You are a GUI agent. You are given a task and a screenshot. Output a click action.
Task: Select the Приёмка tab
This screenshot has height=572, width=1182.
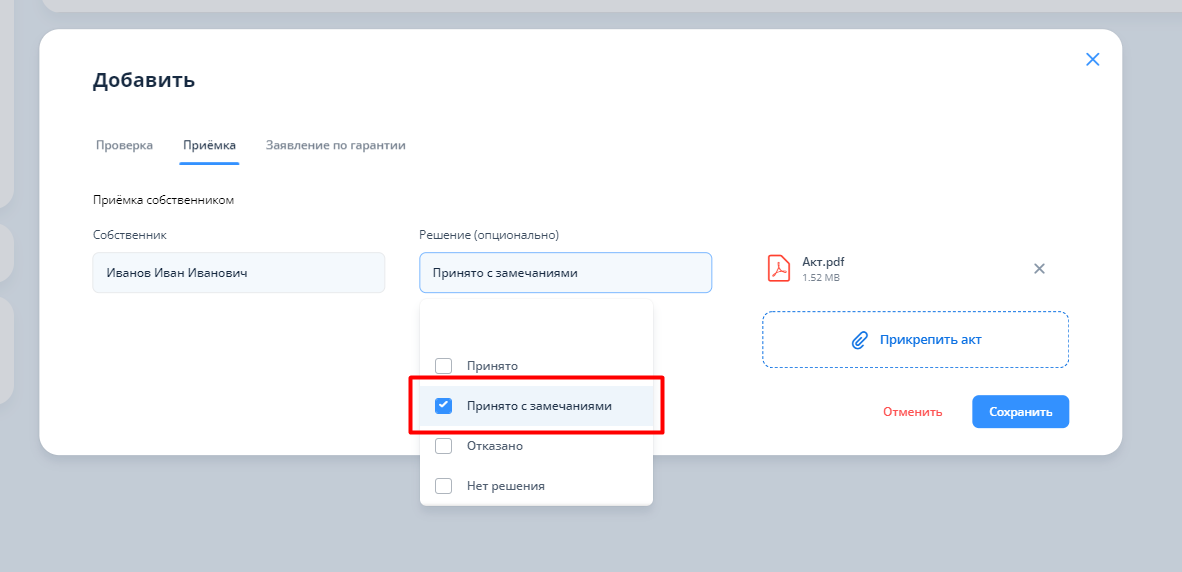(x=209, y=145)
